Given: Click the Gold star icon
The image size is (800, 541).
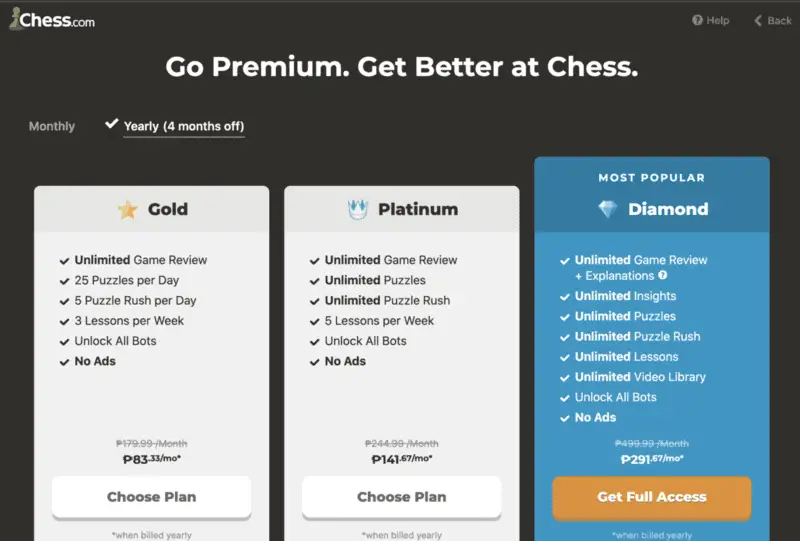Looking at the screenshot, I should 128,209.
